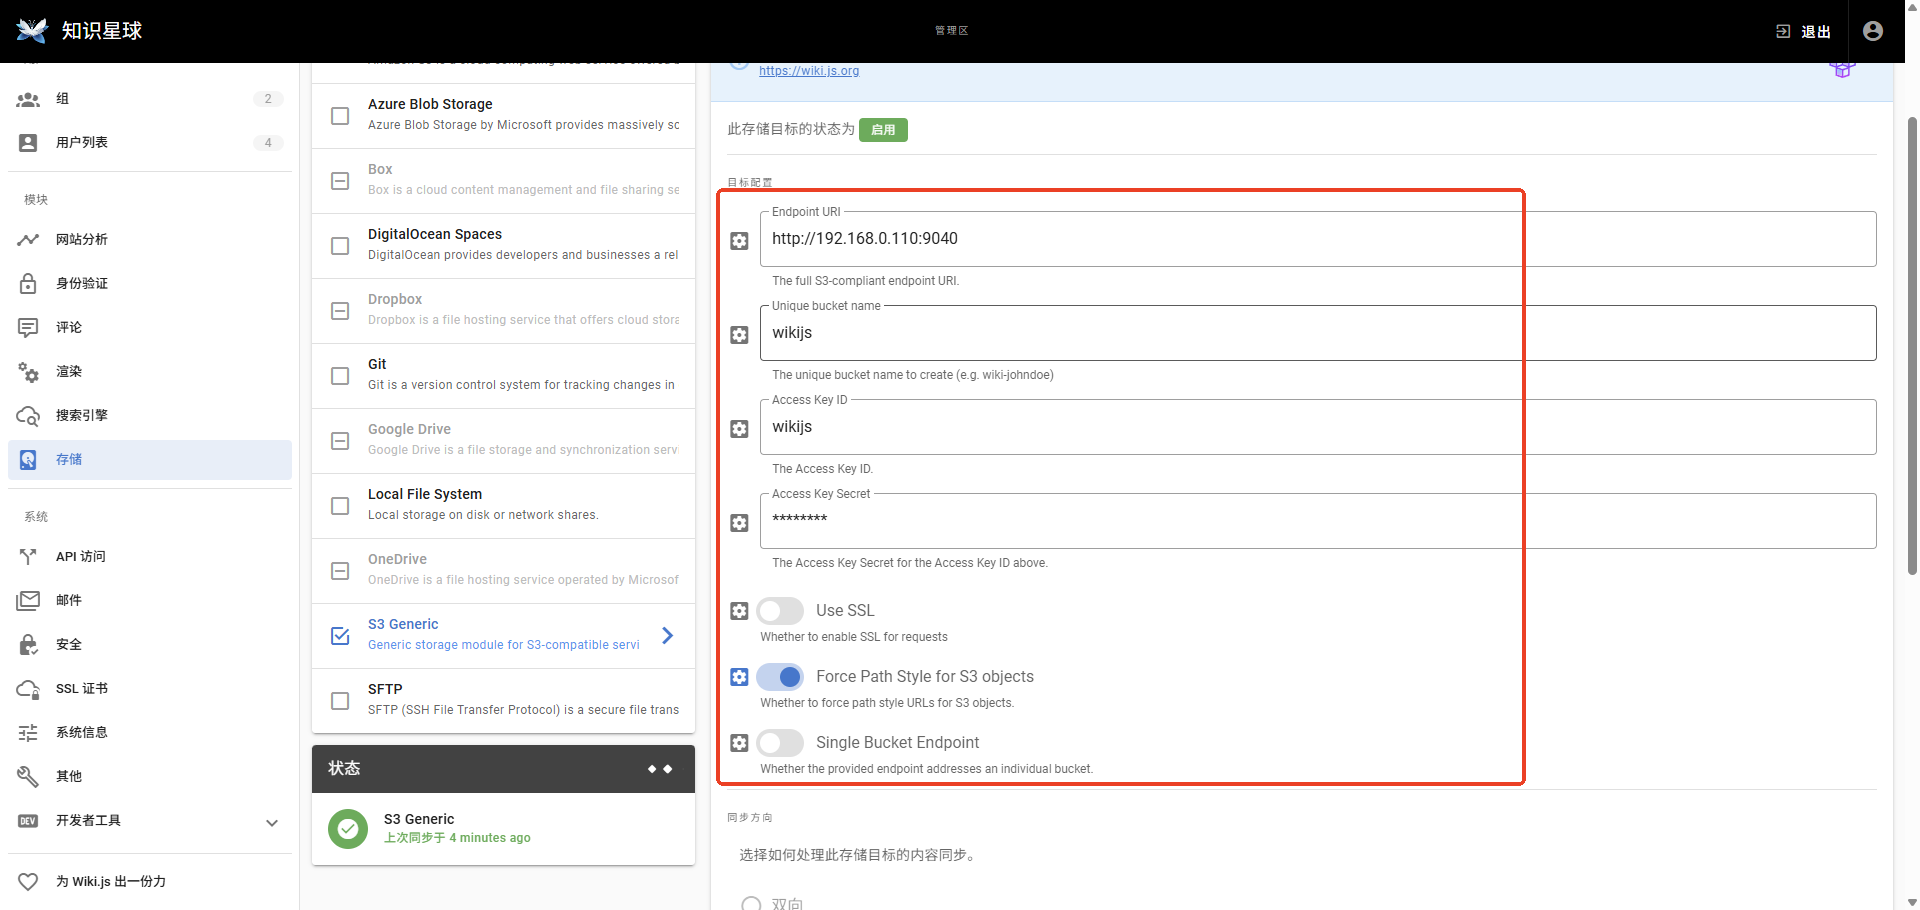Open the https://wiki.js.org link
1920x910 pixels.
point(809,71)
